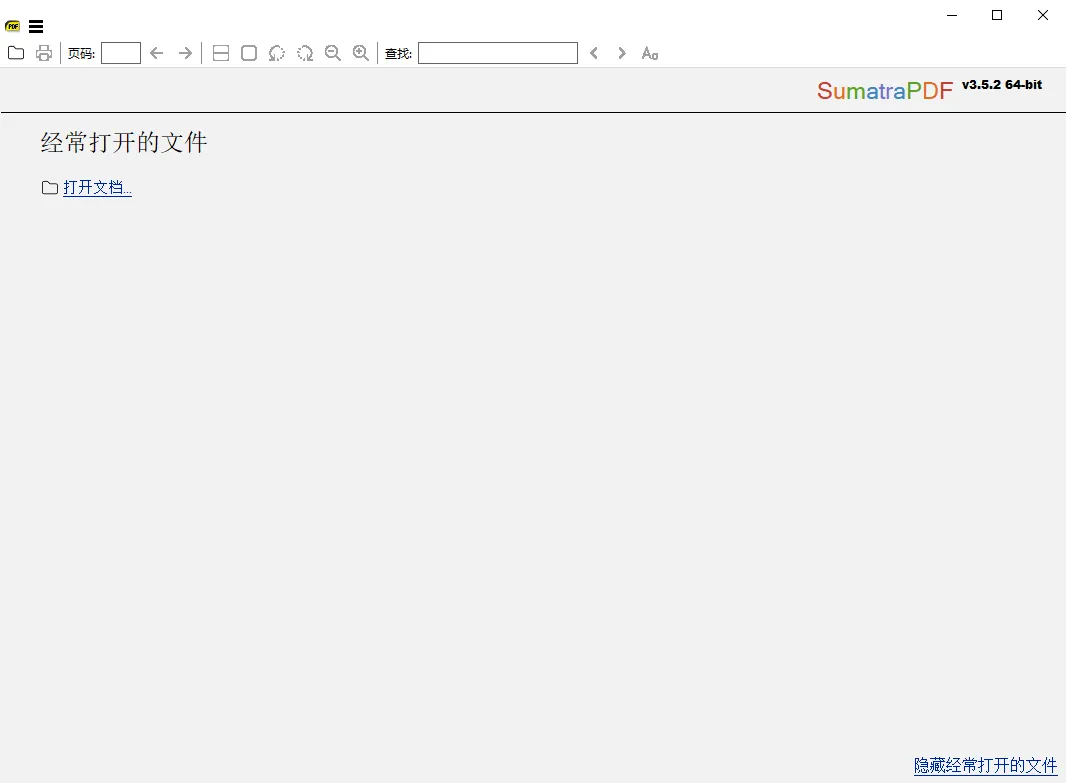This screenshot has height=783, width=1066.
Task: Select fit single page icon
Action: (249, 53)
